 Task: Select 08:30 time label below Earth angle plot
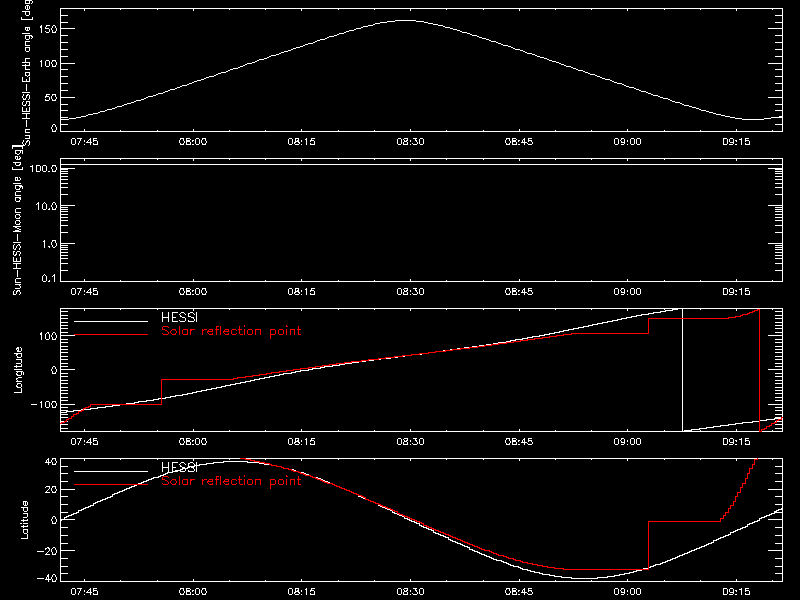410,141
